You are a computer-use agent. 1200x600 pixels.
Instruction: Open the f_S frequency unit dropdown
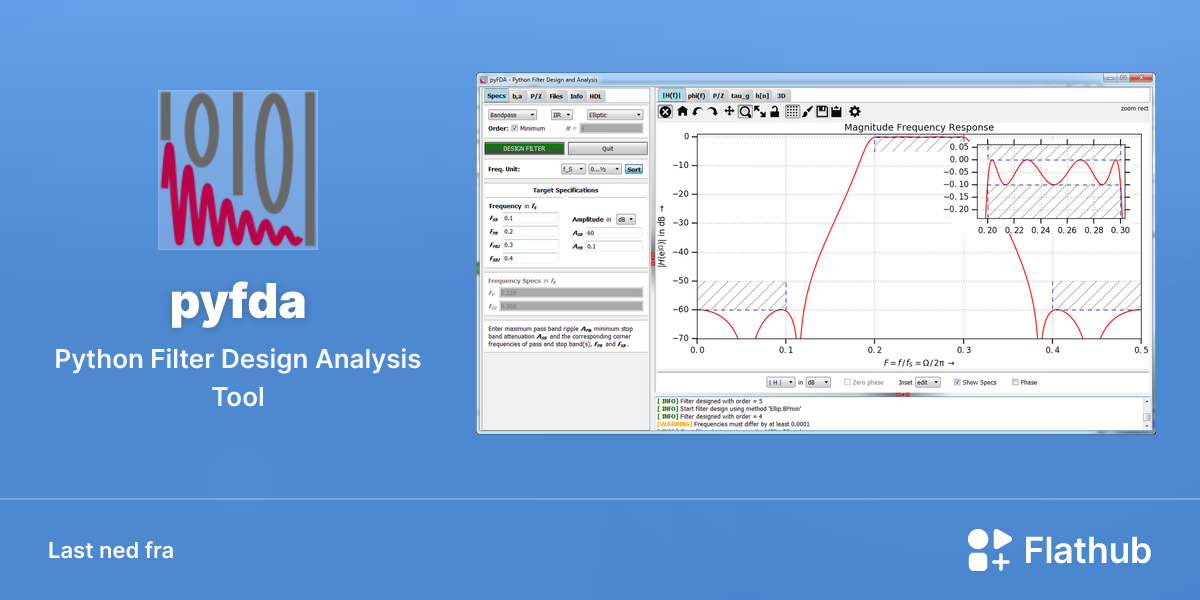click(x=573, y=170)
